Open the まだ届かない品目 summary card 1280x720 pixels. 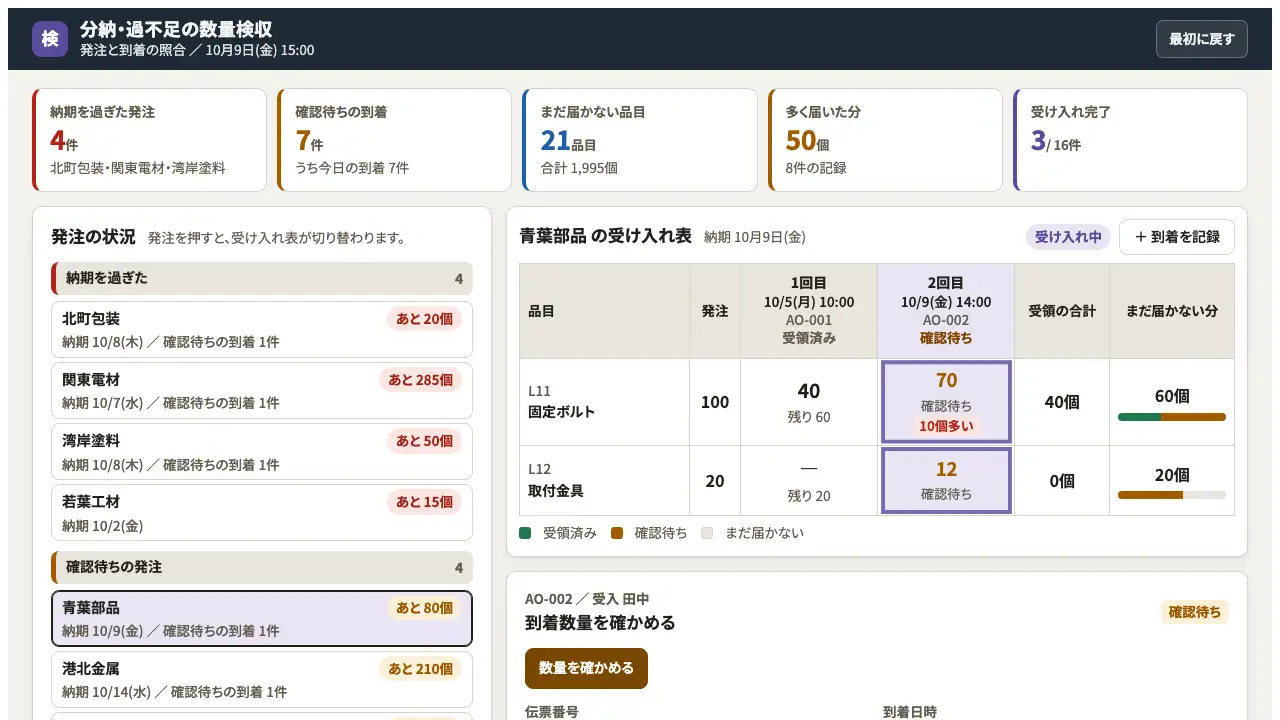[x=640, y=140]
